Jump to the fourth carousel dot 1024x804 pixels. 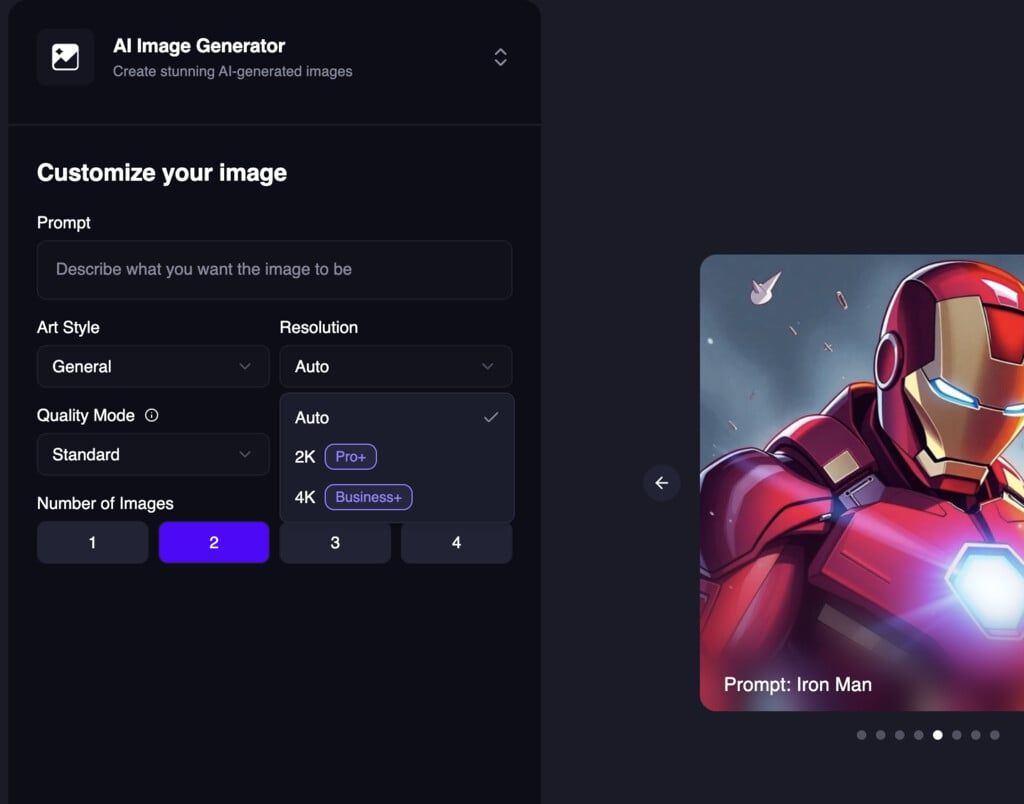click(x=918, y=735)
